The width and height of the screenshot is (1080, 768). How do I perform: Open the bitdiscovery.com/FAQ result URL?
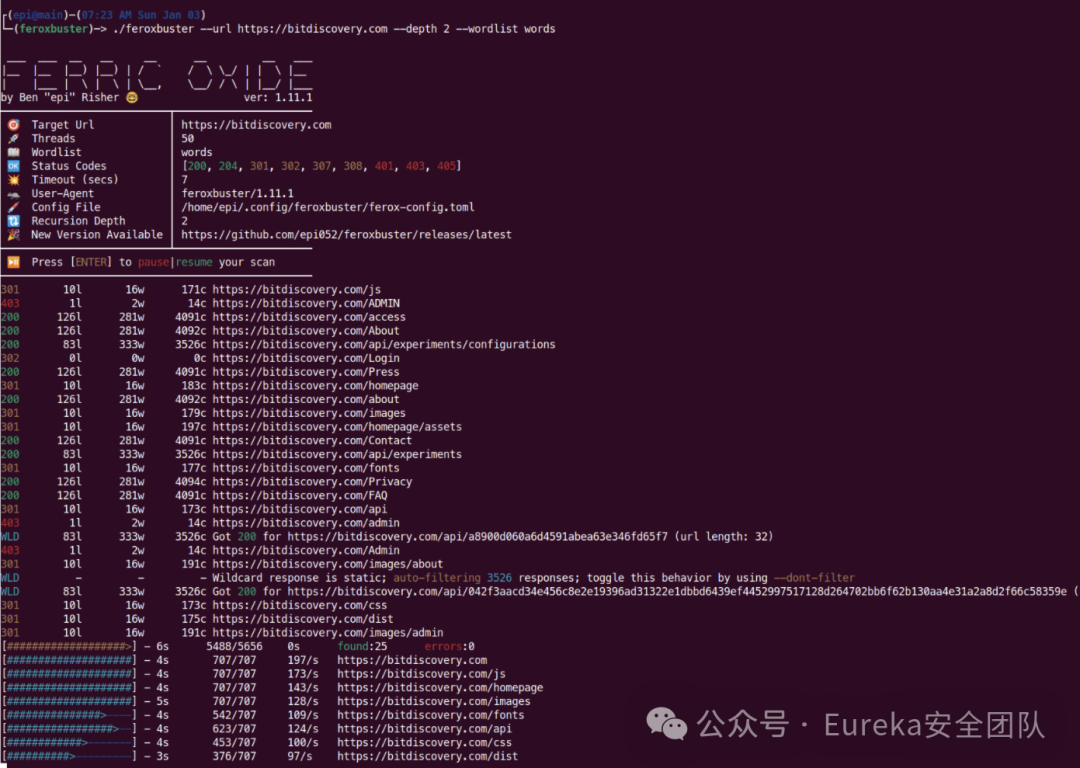(x=300, y=496)
